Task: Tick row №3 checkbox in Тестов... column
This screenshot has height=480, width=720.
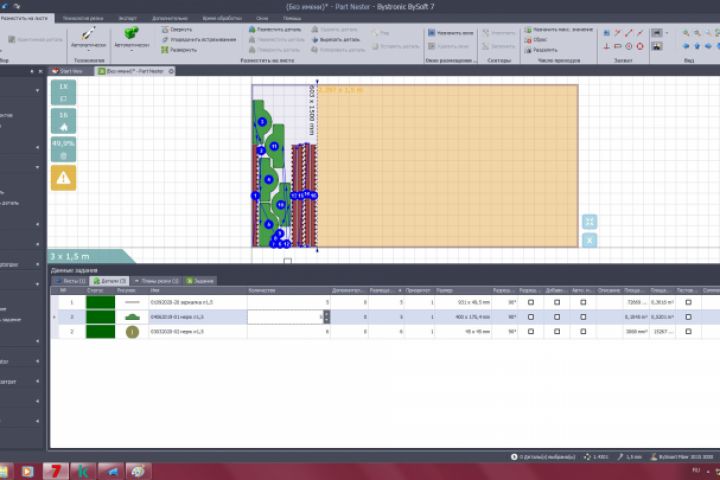Action: [688, 317]
